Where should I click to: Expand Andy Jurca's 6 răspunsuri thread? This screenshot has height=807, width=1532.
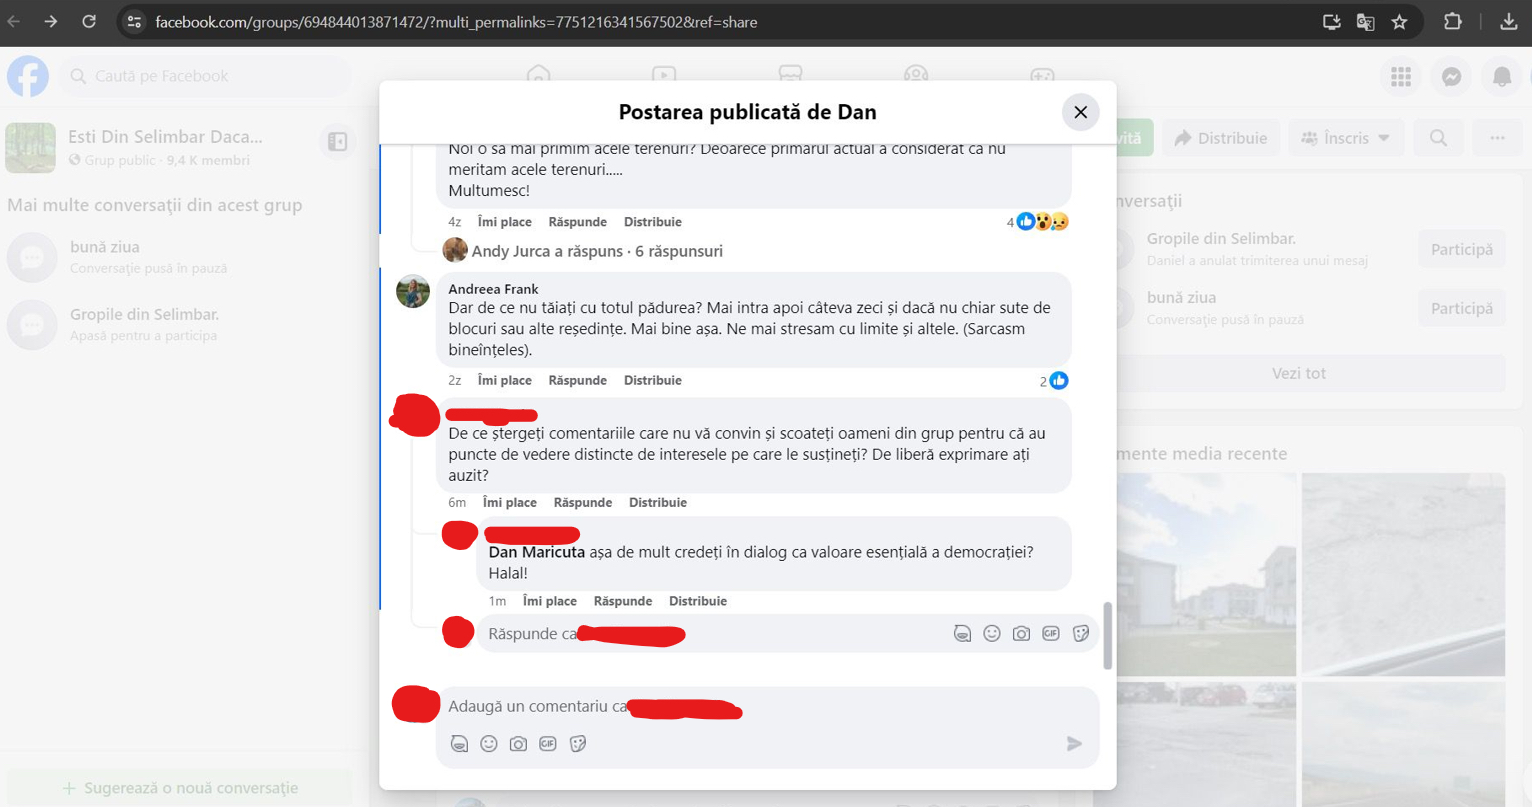tap(597, 251)
